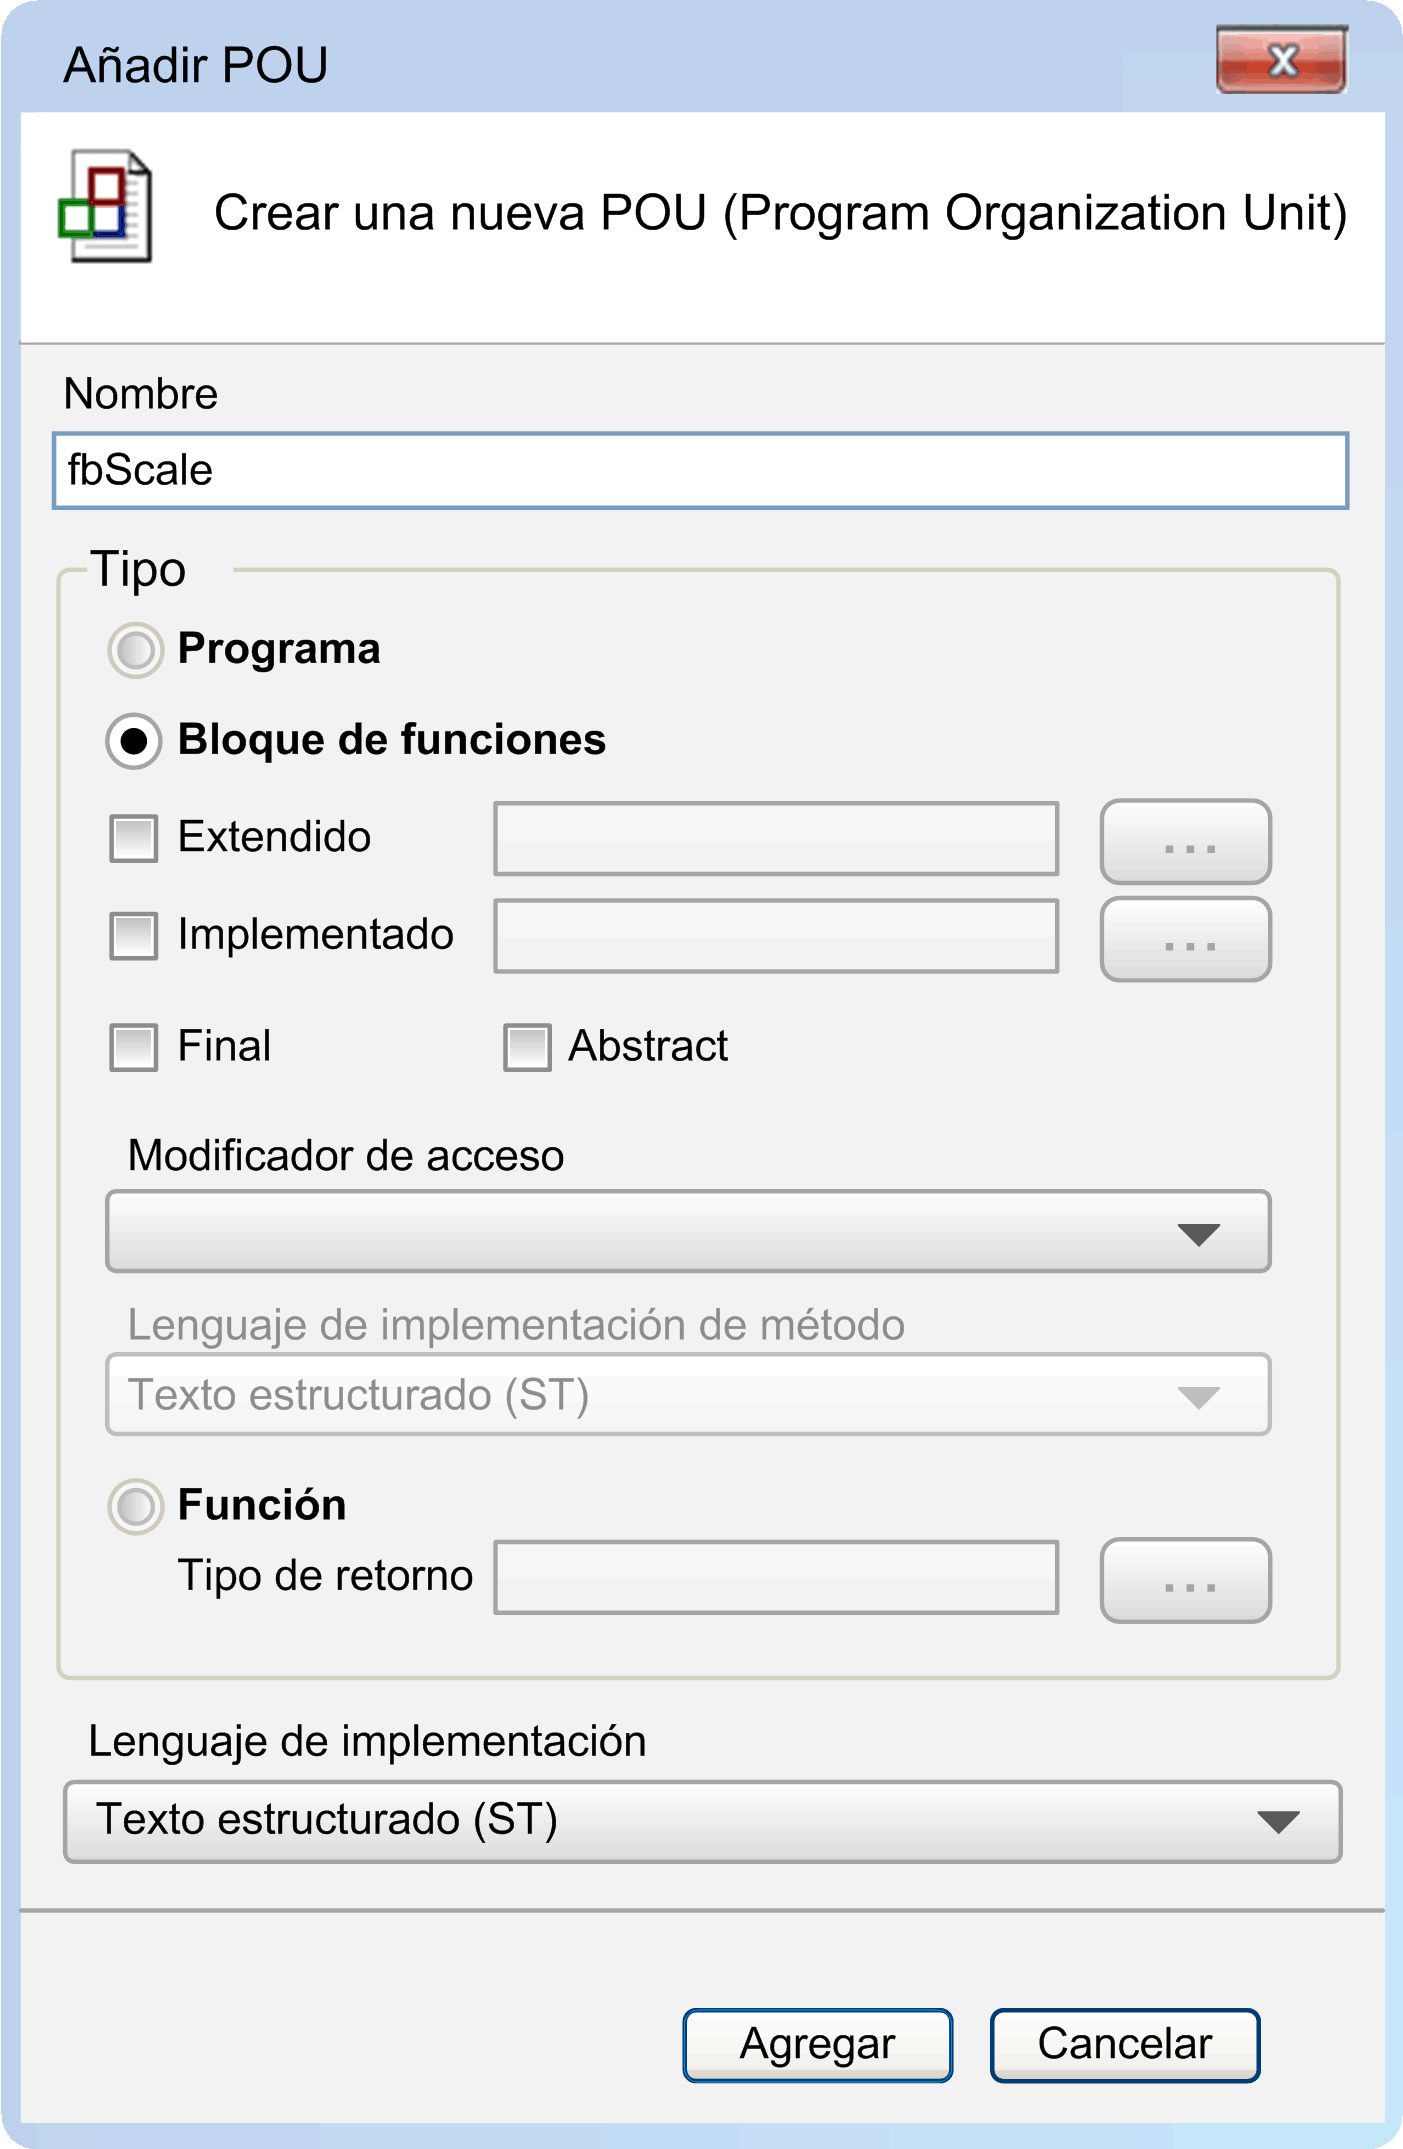The height and width of the screenshot is (2149, 1403).
Task: Click the Nombre field containing fbScale
Action: coord(700,470)
